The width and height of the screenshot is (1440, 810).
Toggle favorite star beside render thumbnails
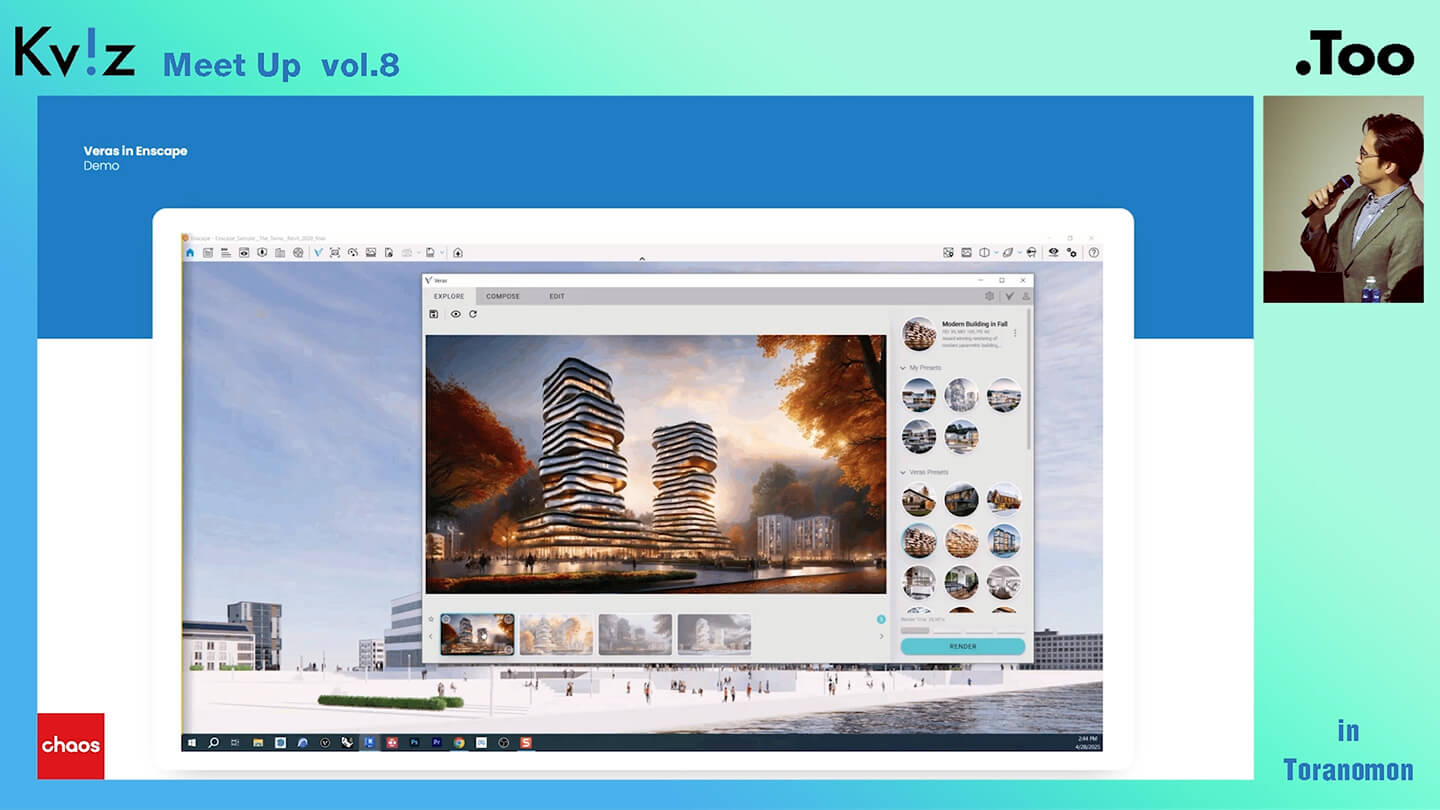pos(431,620)
